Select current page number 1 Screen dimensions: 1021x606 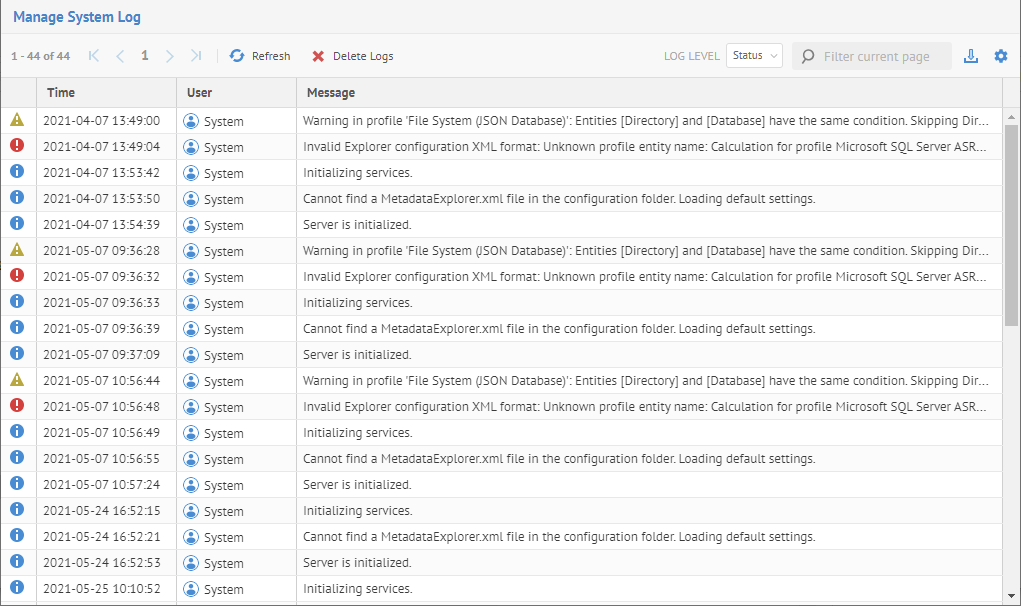click(145, 56)
